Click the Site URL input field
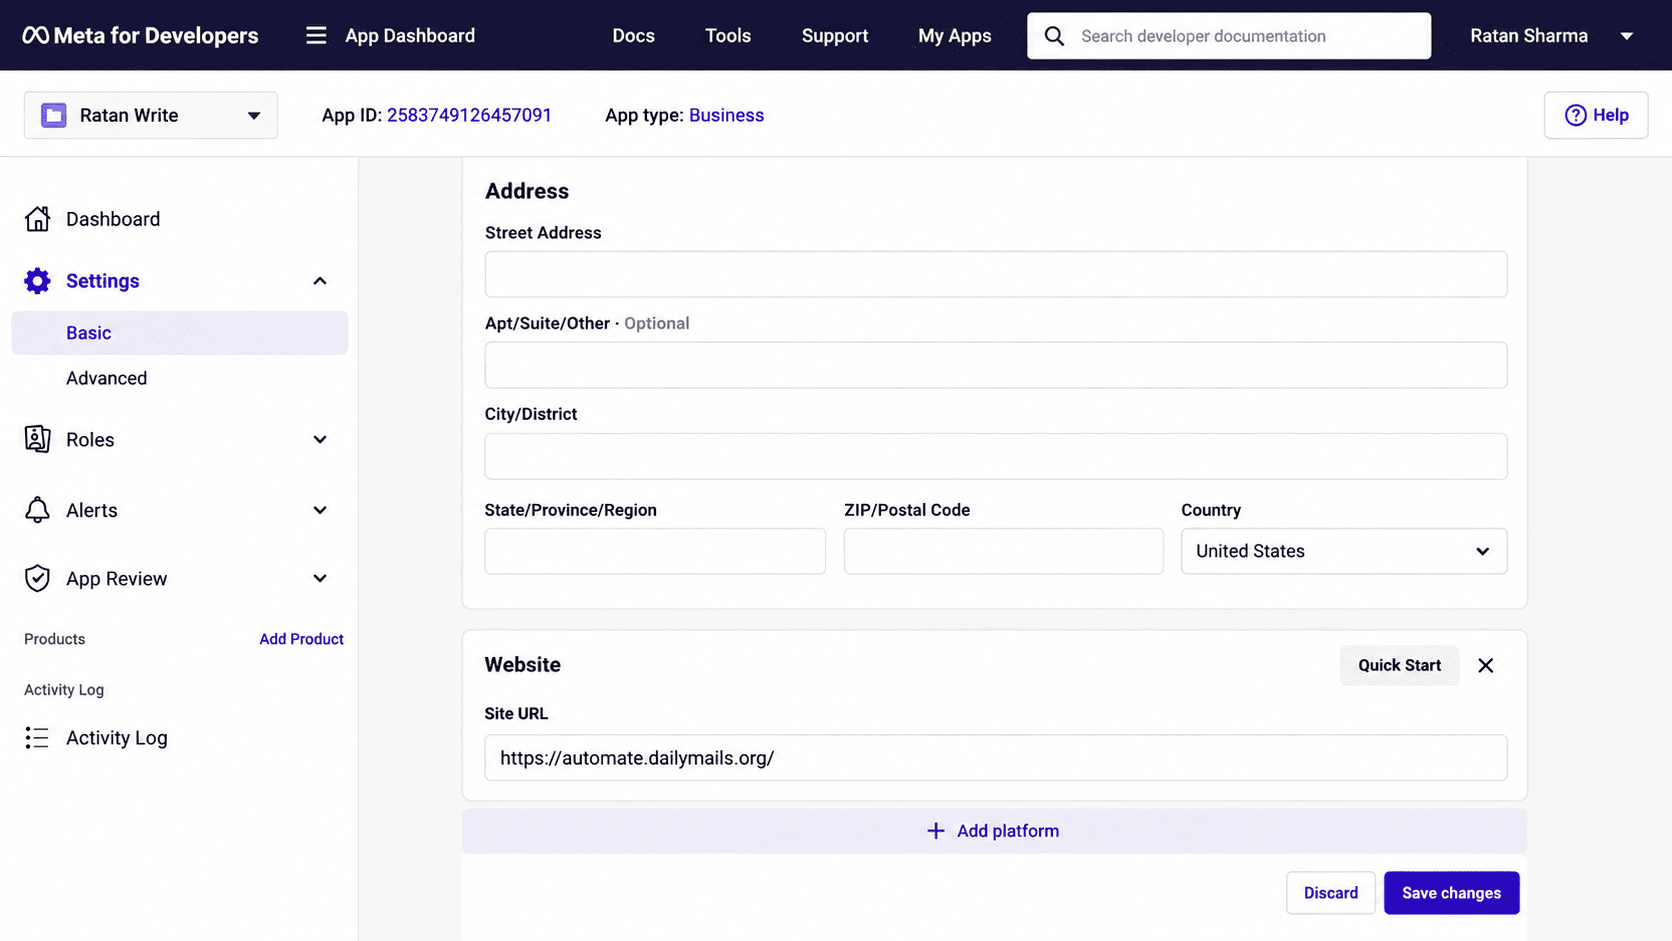The height and width of the screenshot is (941, 1672). tap(996, 758)
